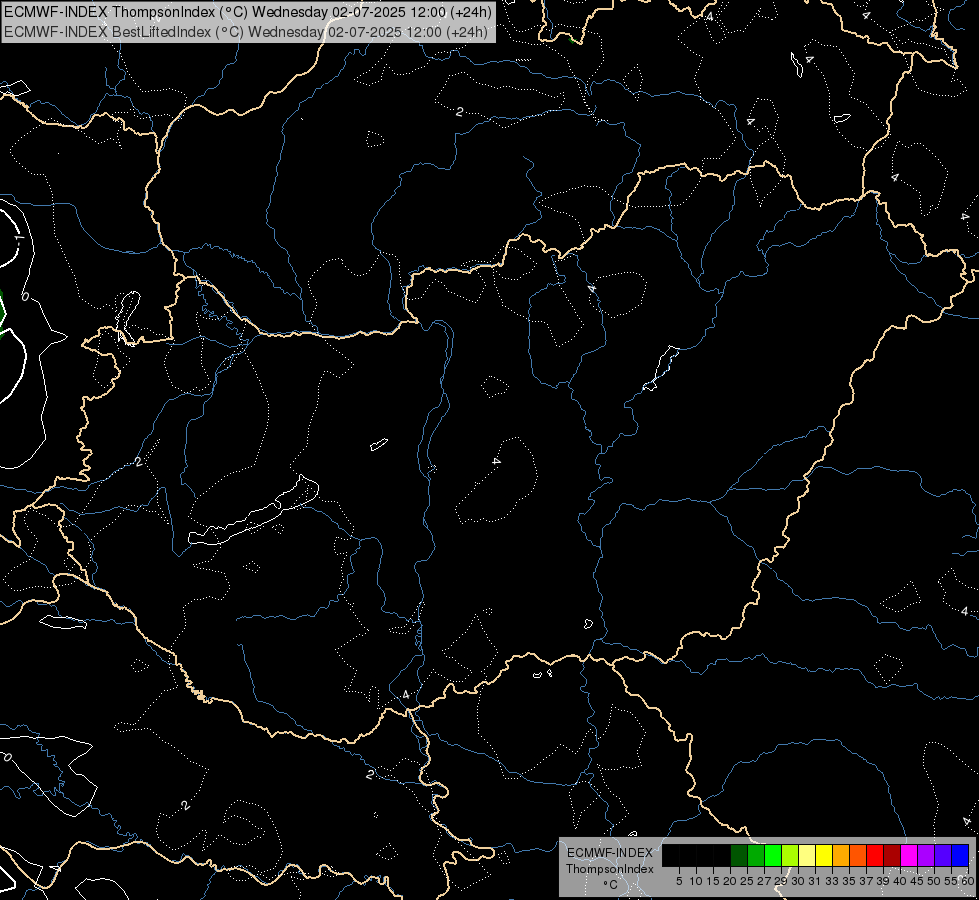Pick the bright yellow 31–33 legend swatch

[x=824, y=855]
